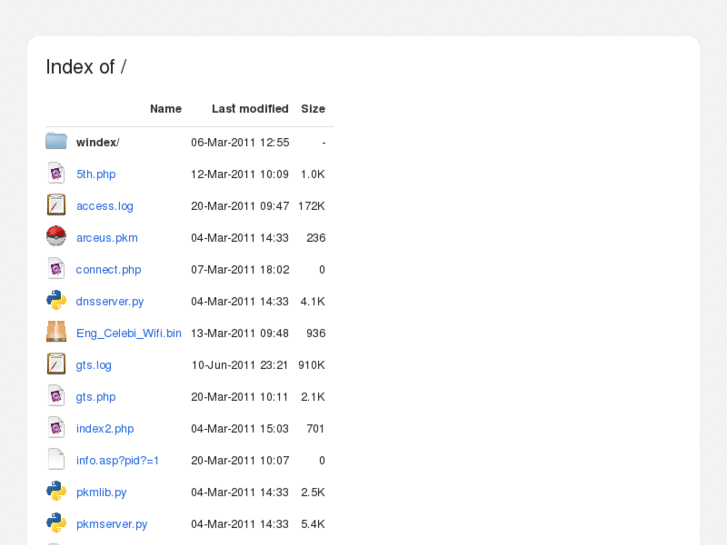Click the size value '910K'
Viewport: 727px width, 545px height.
(312, 365)
